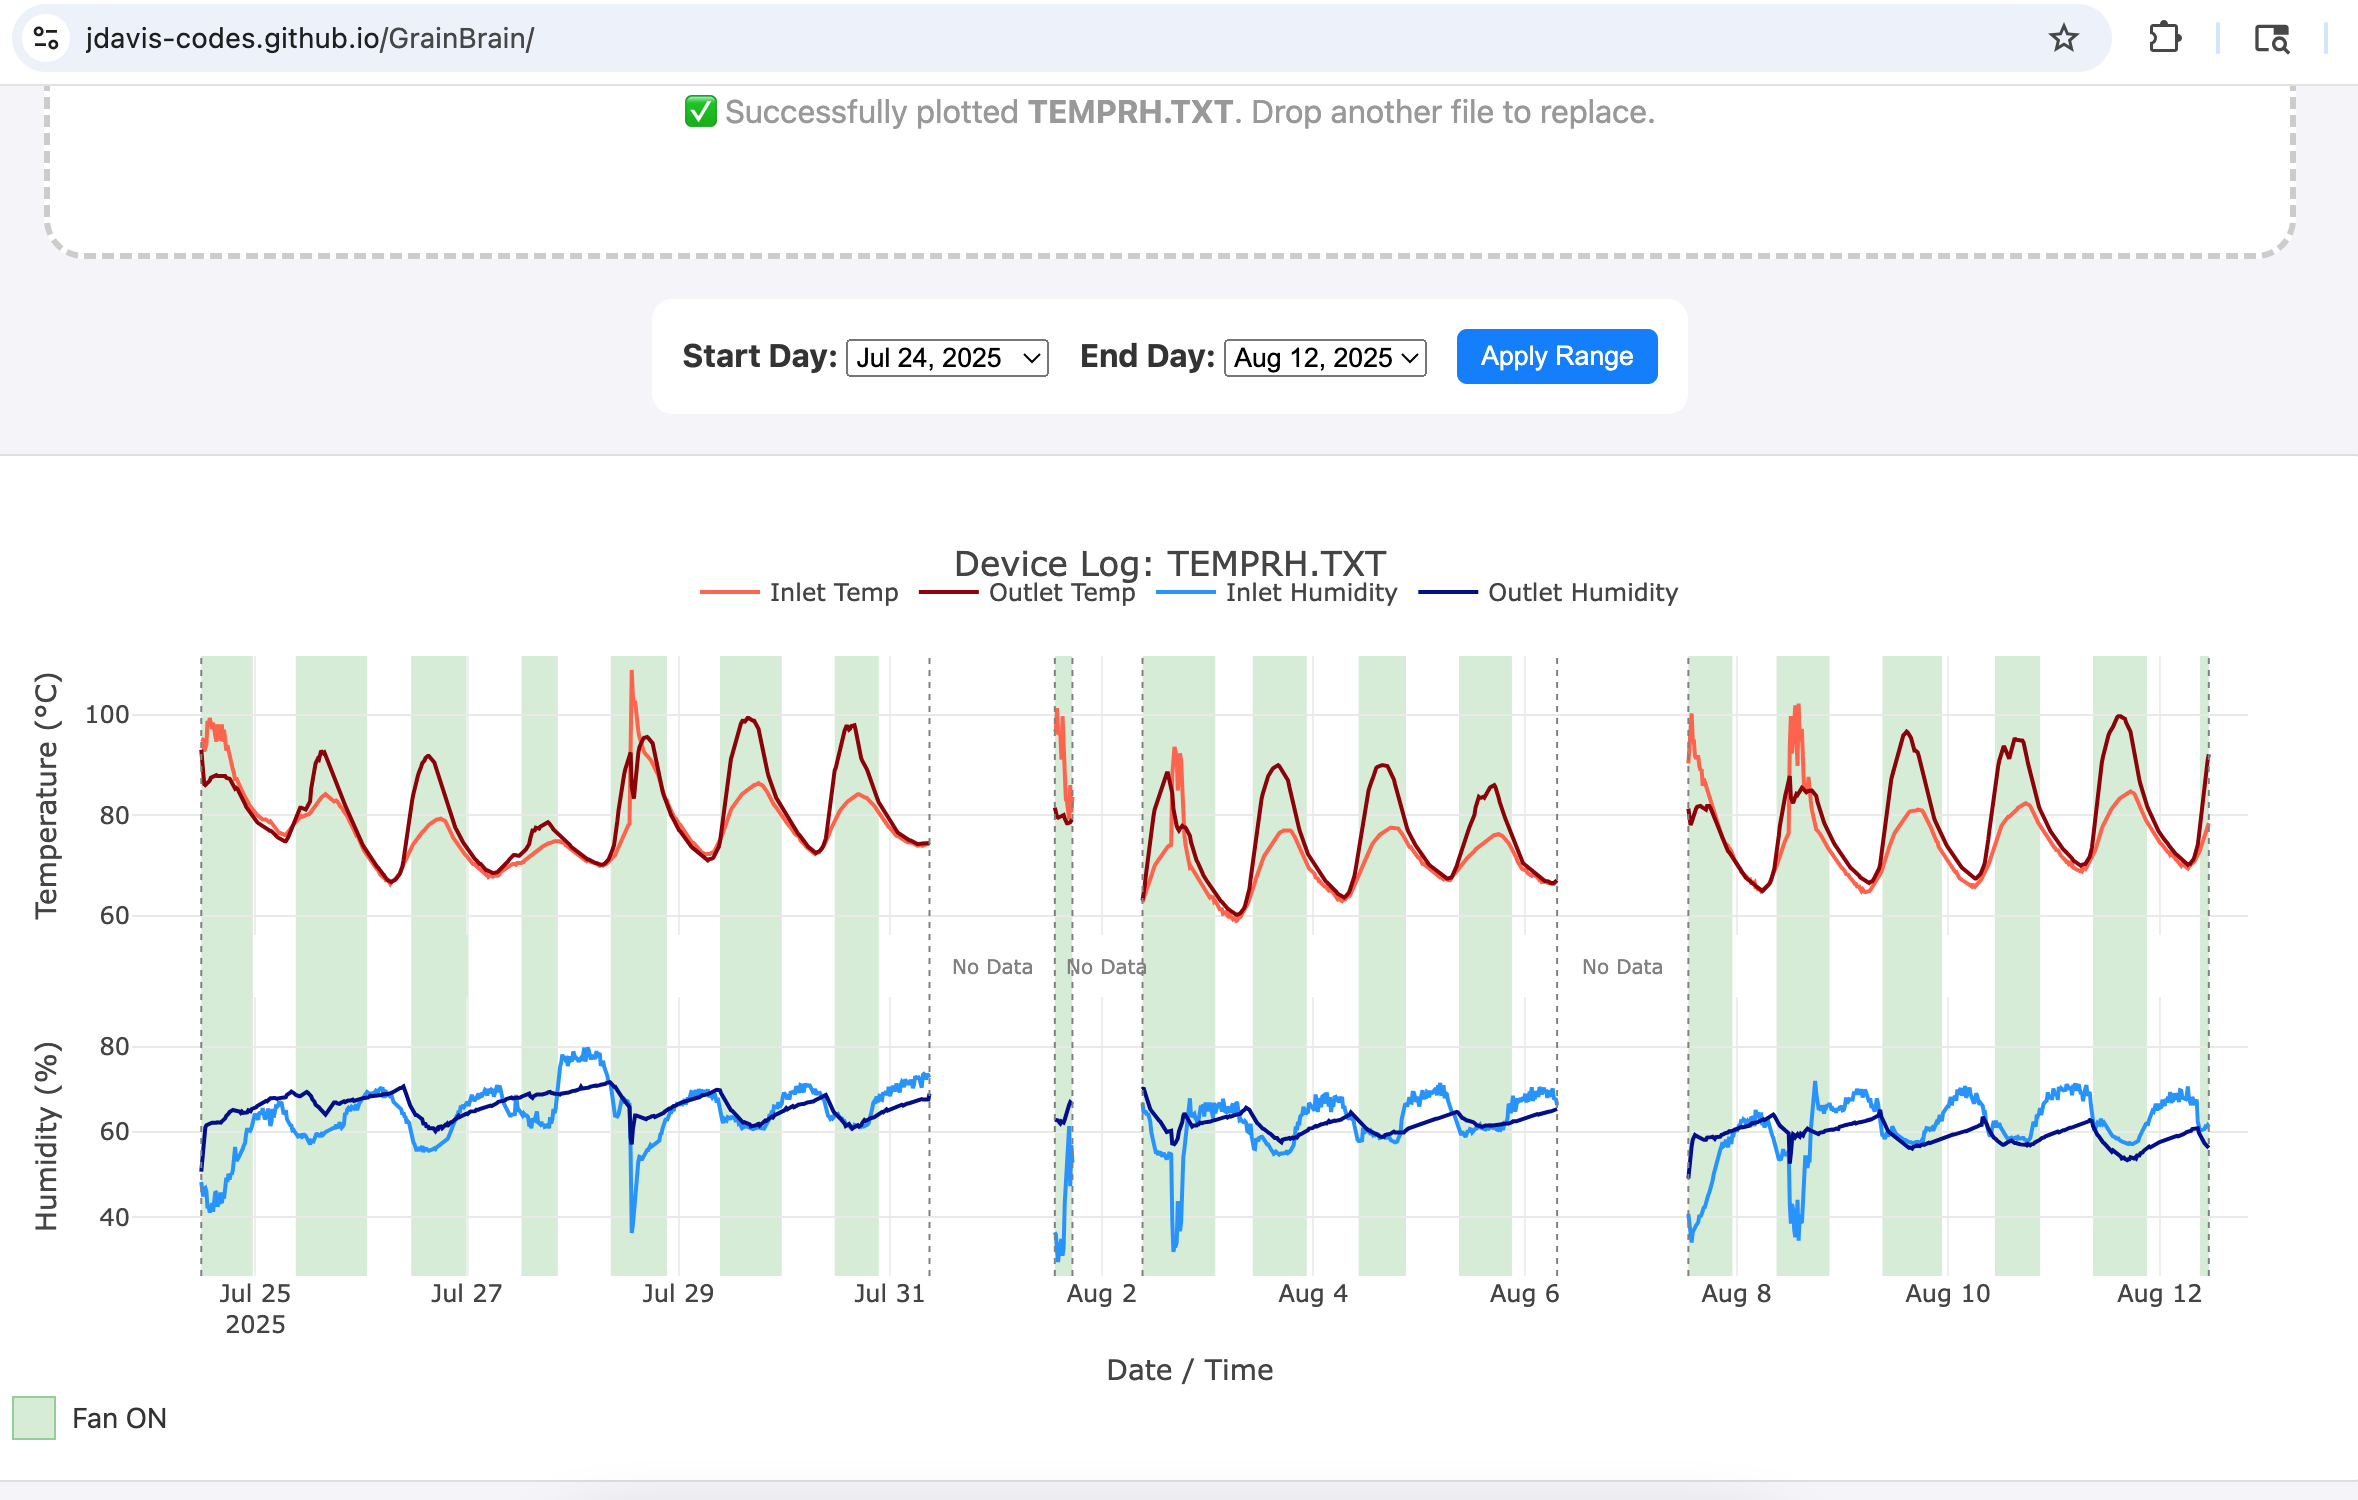2358x1500 pixels.
Task: Click the Apply Range button
Action: [1556, 356]
